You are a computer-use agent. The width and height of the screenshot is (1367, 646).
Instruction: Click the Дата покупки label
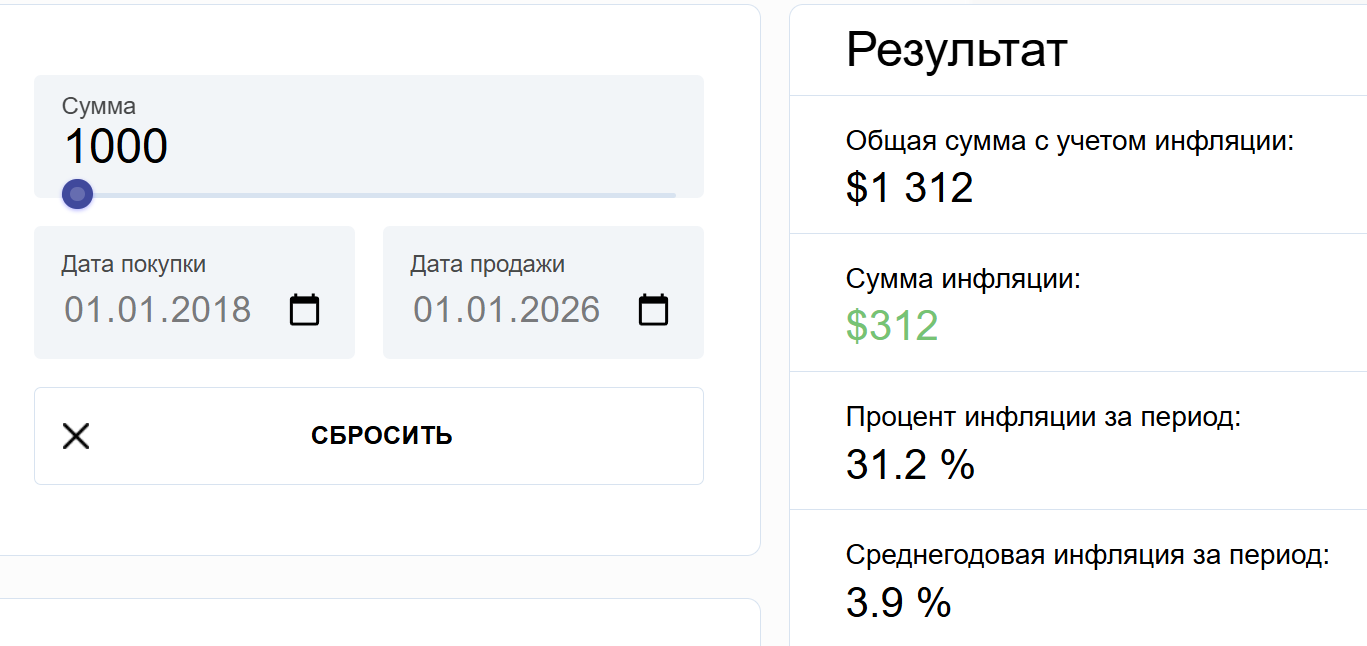point(134,264)
